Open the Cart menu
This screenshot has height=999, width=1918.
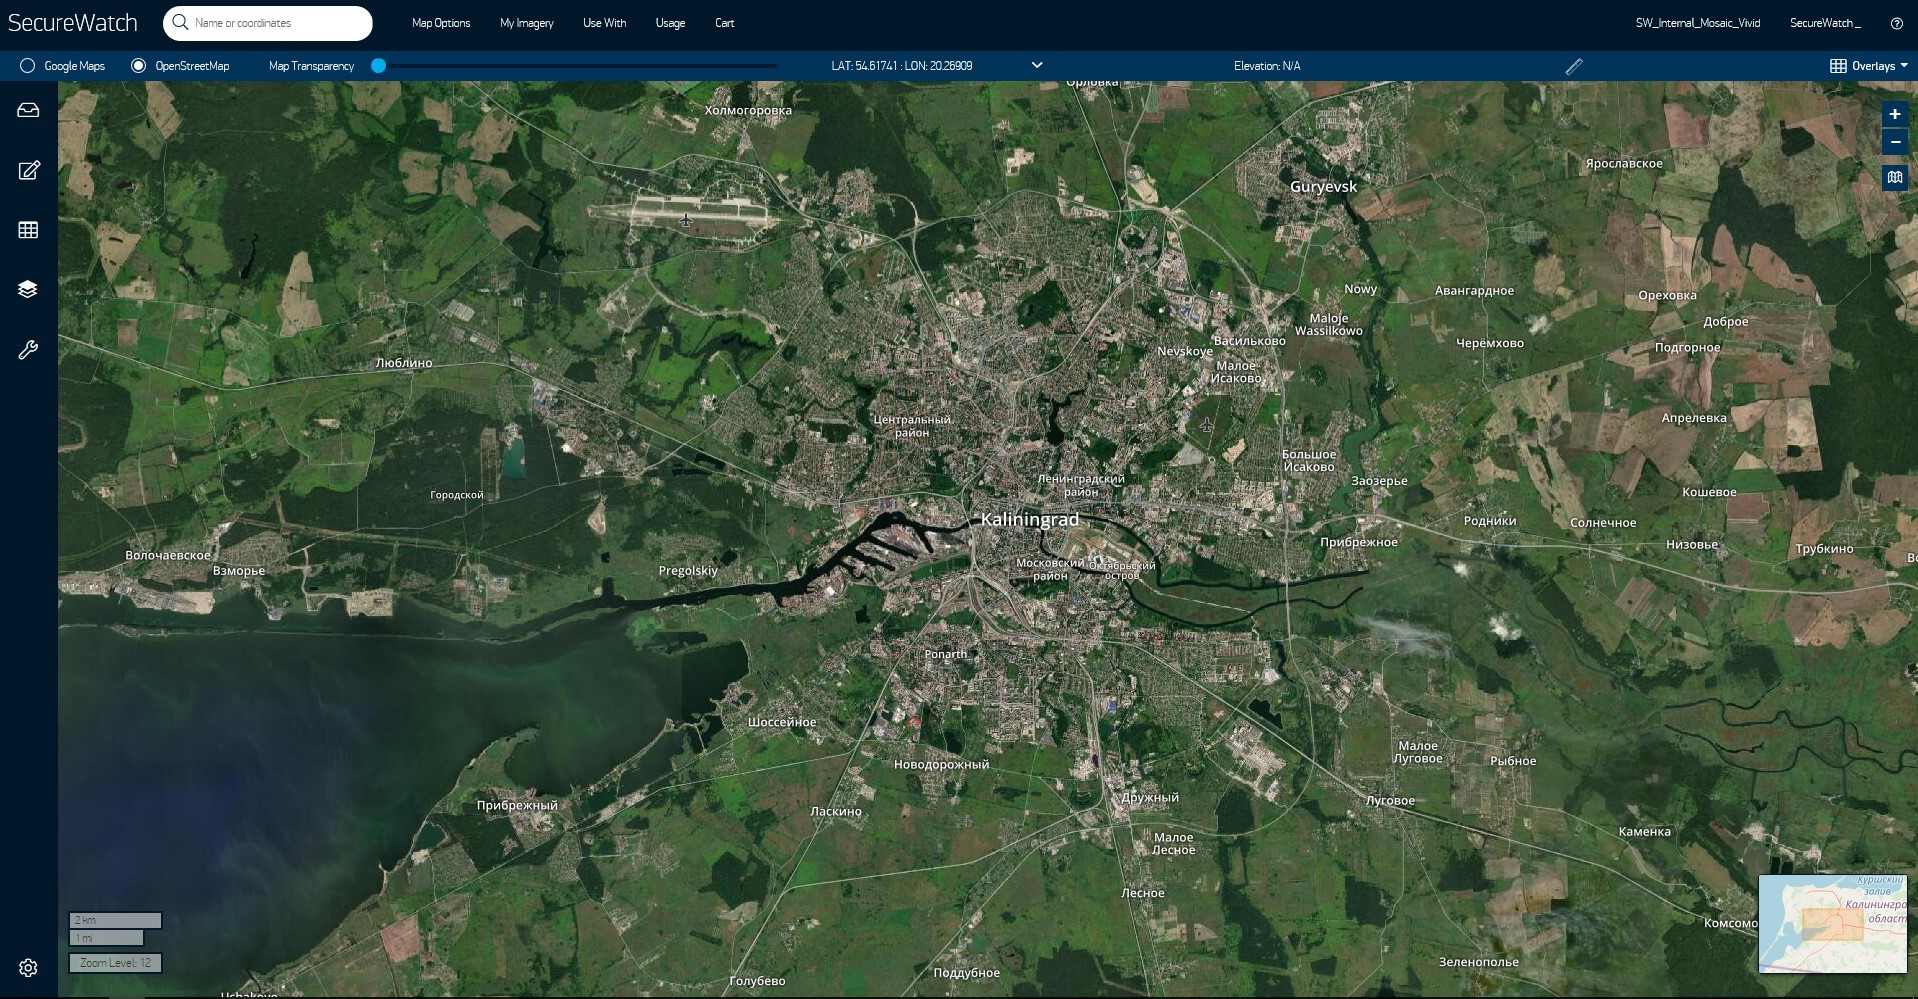click(x=725, y=23)
